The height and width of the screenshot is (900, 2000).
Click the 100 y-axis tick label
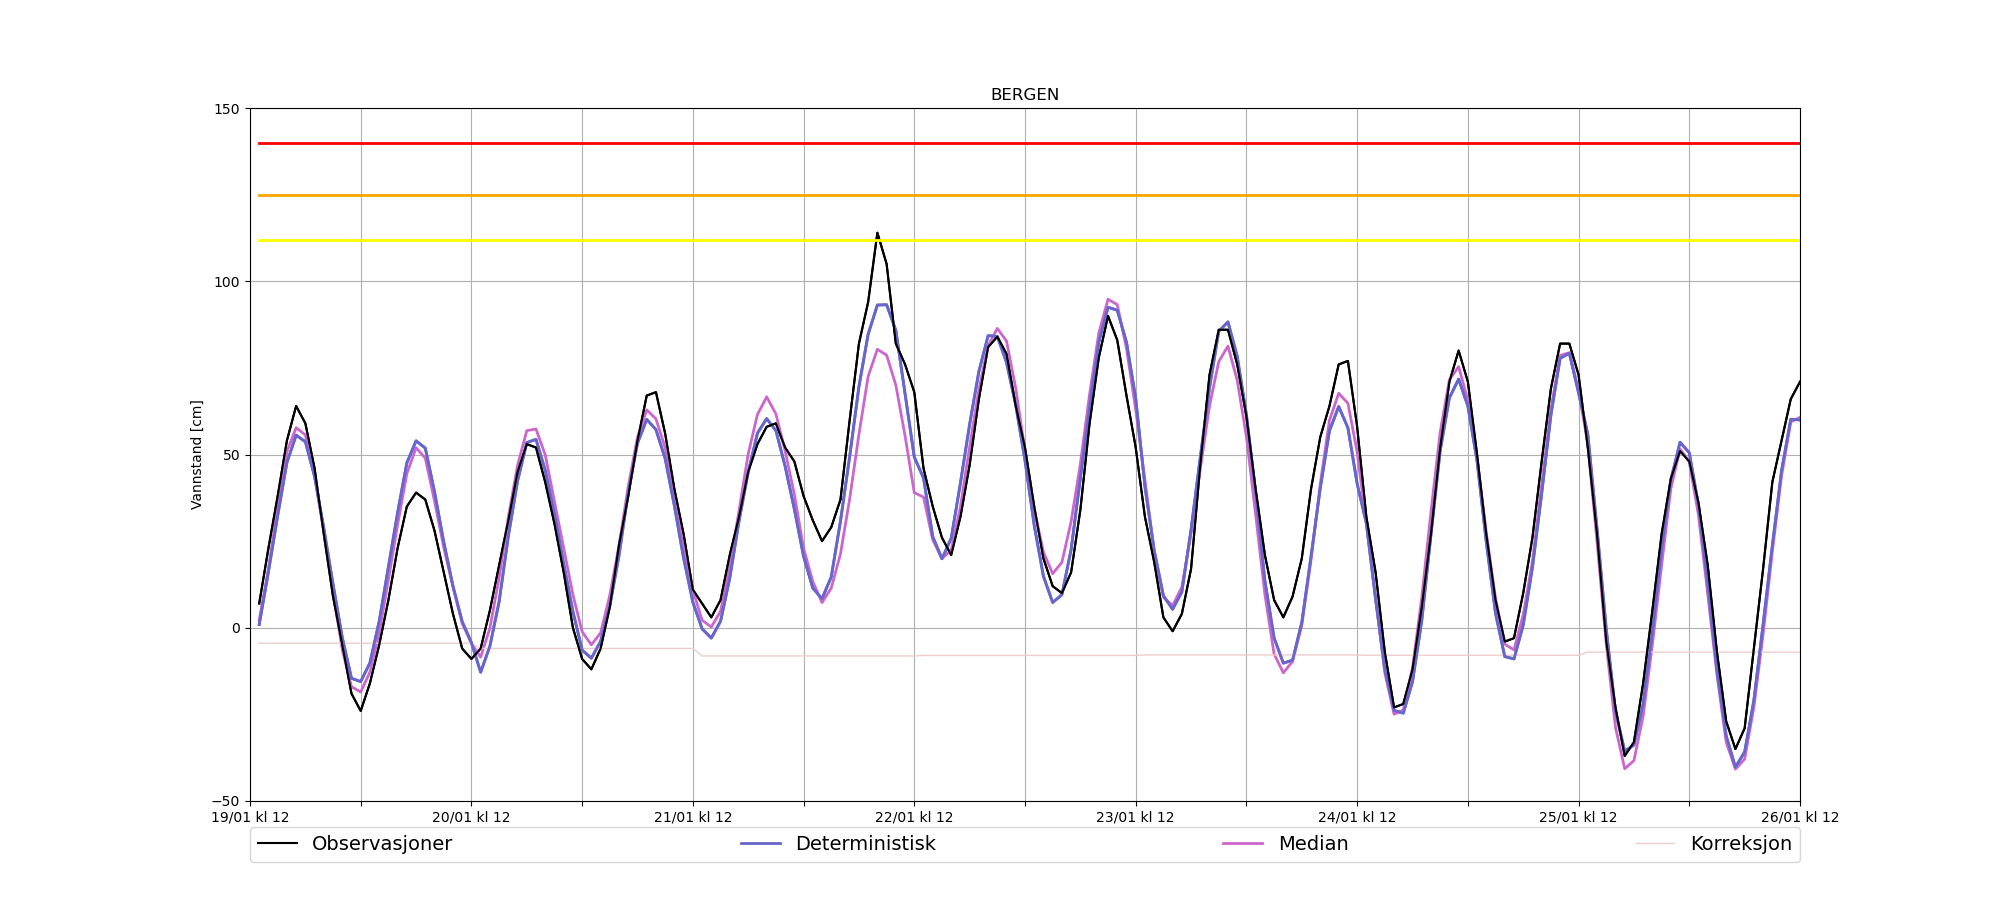coord(227,282)
